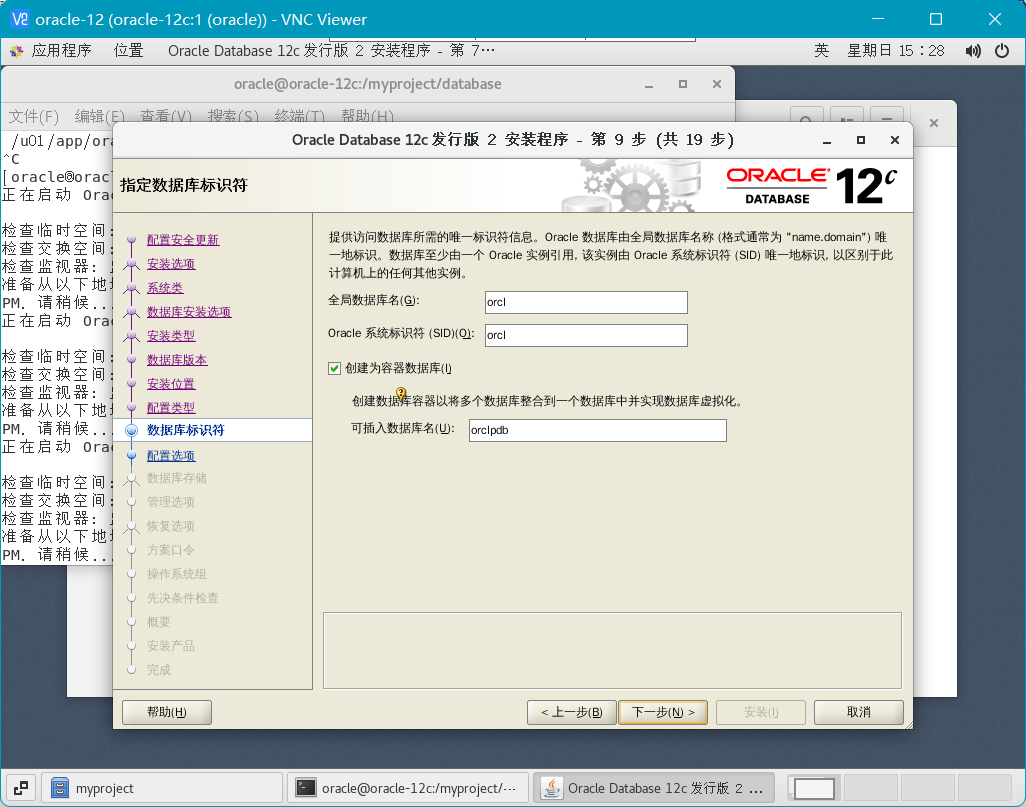Click the 配置安全更新 step link

coord(183,240)
